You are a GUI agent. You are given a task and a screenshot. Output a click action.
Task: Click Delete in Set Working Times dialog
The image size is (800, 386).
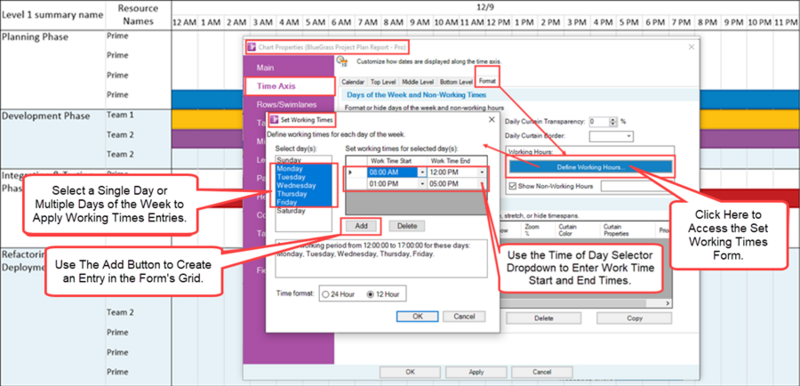pos(407,225)
